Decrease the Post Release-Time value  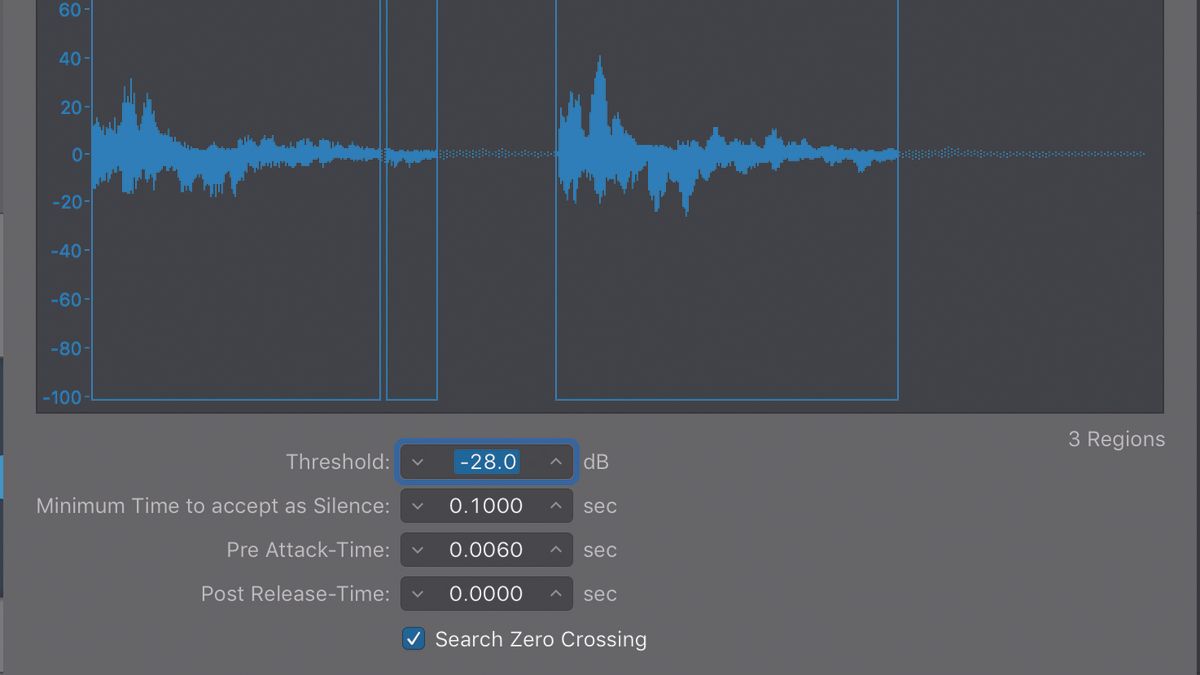pyautogui.click(x=418, y=594)
